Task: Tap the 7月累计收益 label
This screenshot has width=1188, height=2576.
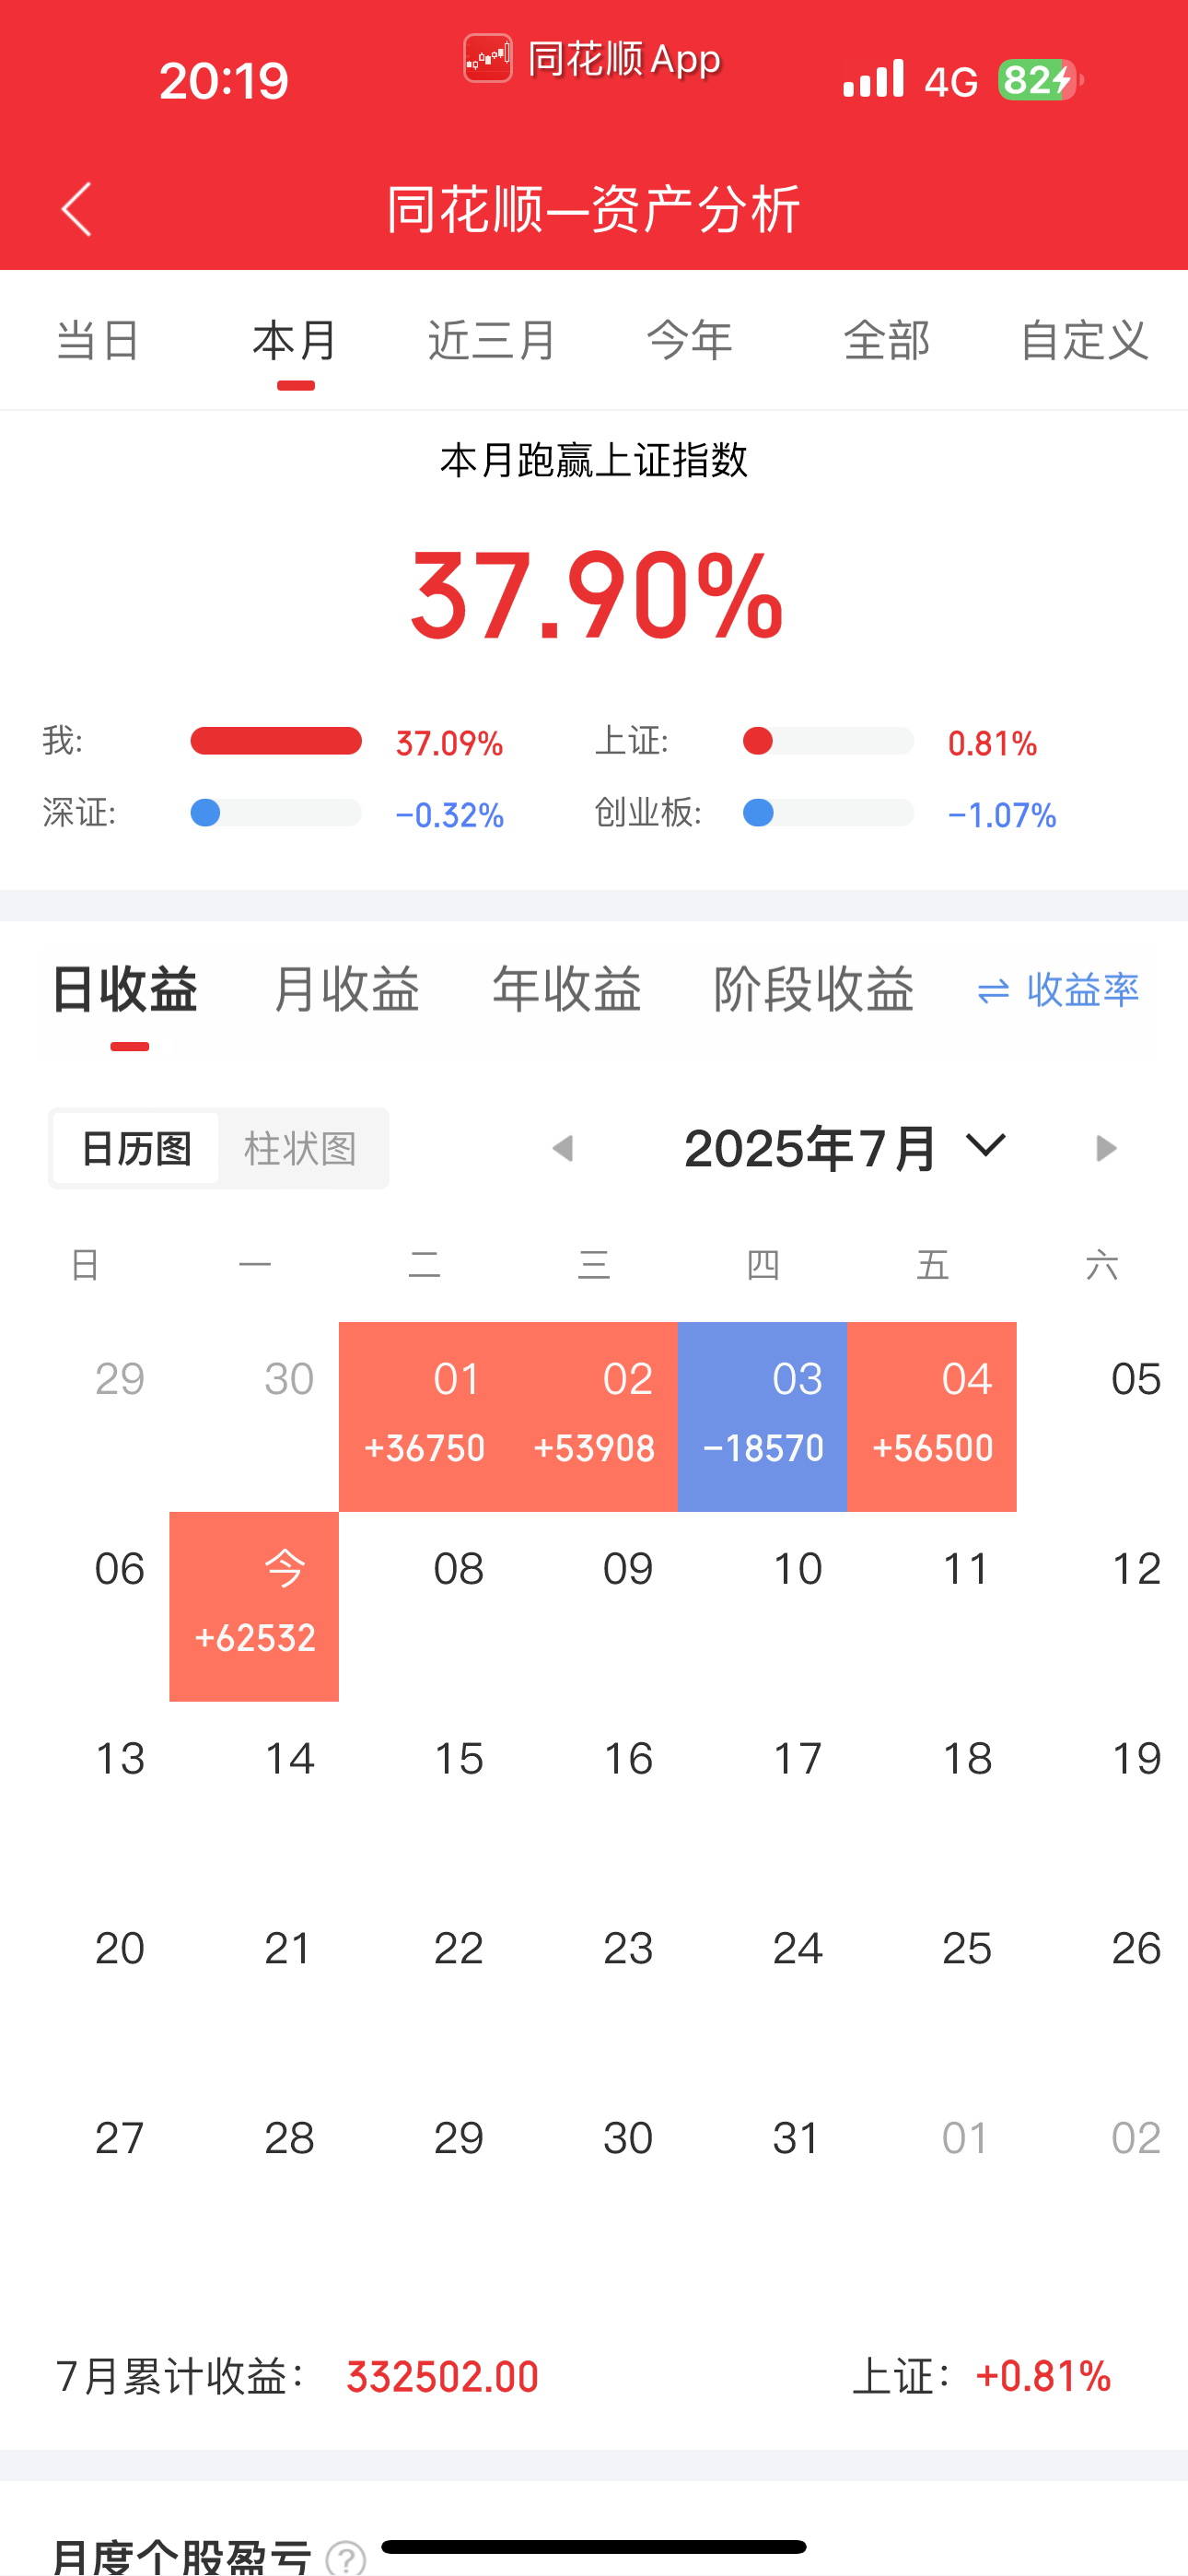Action: (180, 2377)
